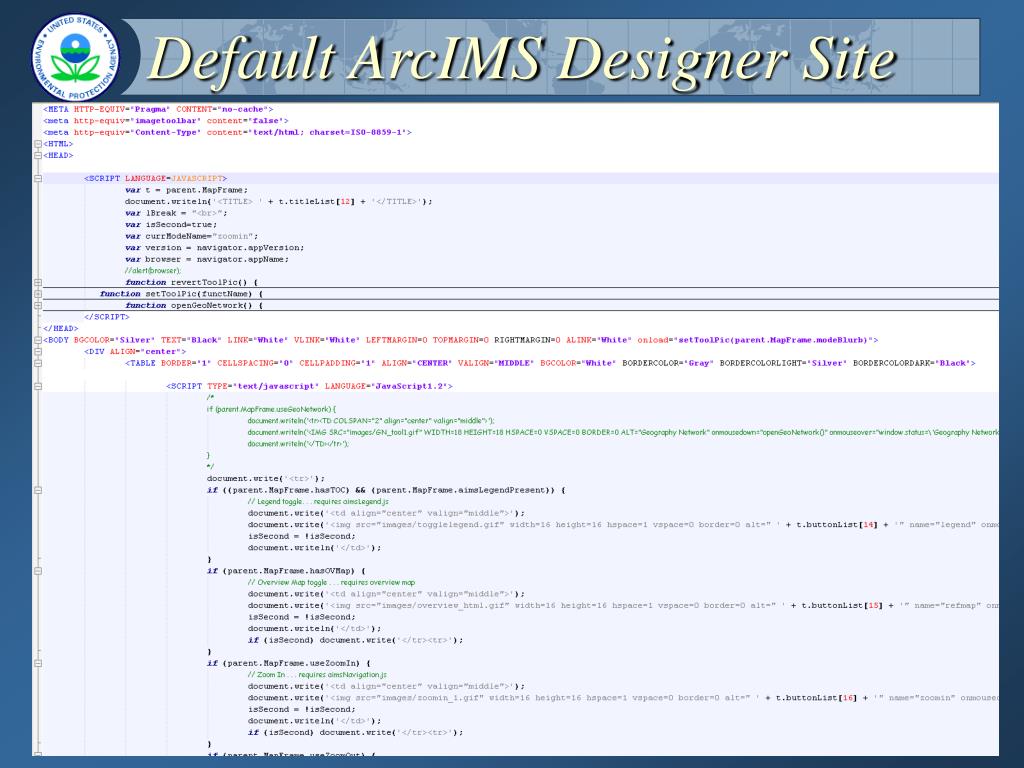Click the slide title 'Default ArcIMS Designer Site'

coord(522,59)
